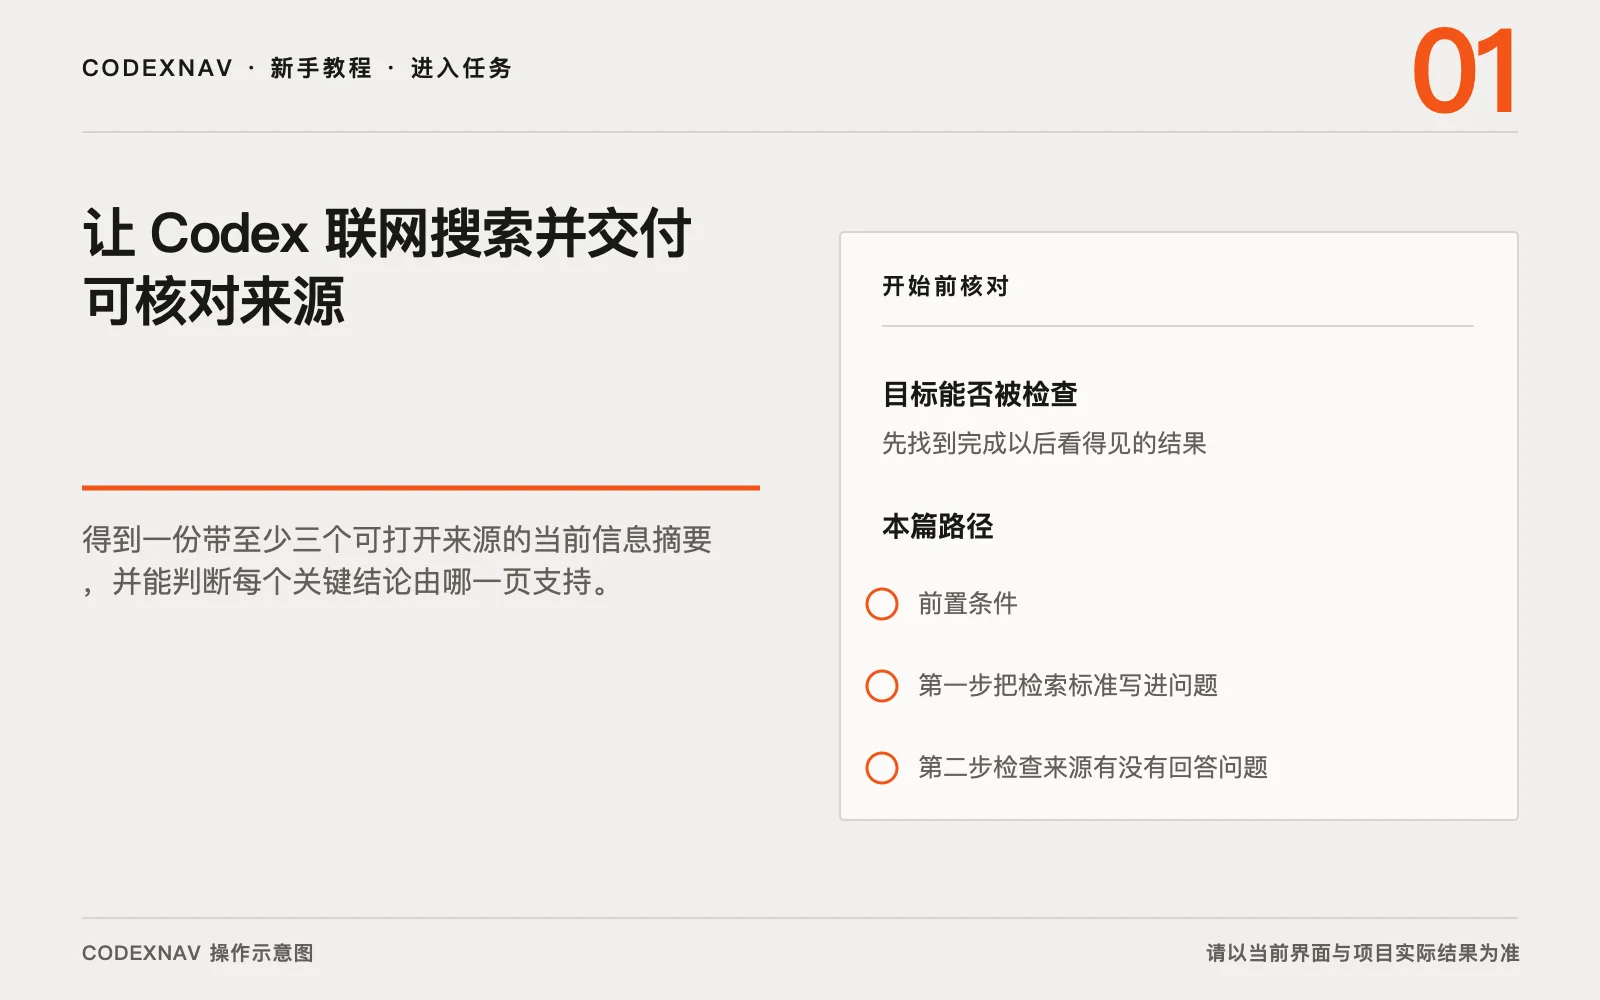This screenshot has height=1000, width=1600.
Task: Select the circle beside 第二步检查来源有没有回答问题
Action: tap(882, 768)
